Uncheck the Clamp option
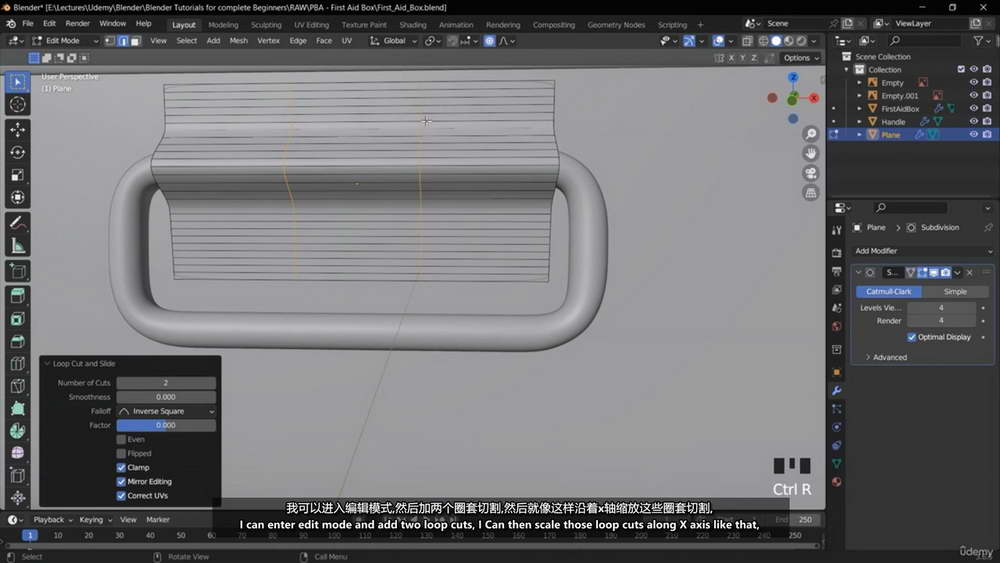The width and height of the screenshot is (1000, 563). click(121, 467)
